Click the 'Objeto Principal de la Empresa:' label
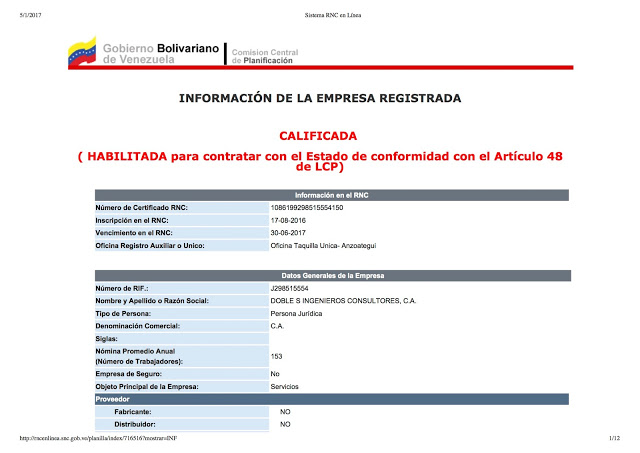Viewport: 640px width, 453px height. click(147, 386)
